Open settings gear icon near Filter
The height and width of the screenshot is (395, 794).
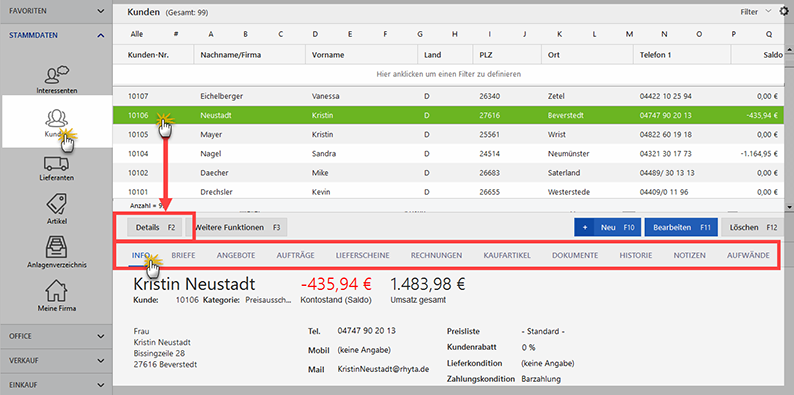point(784,11)
